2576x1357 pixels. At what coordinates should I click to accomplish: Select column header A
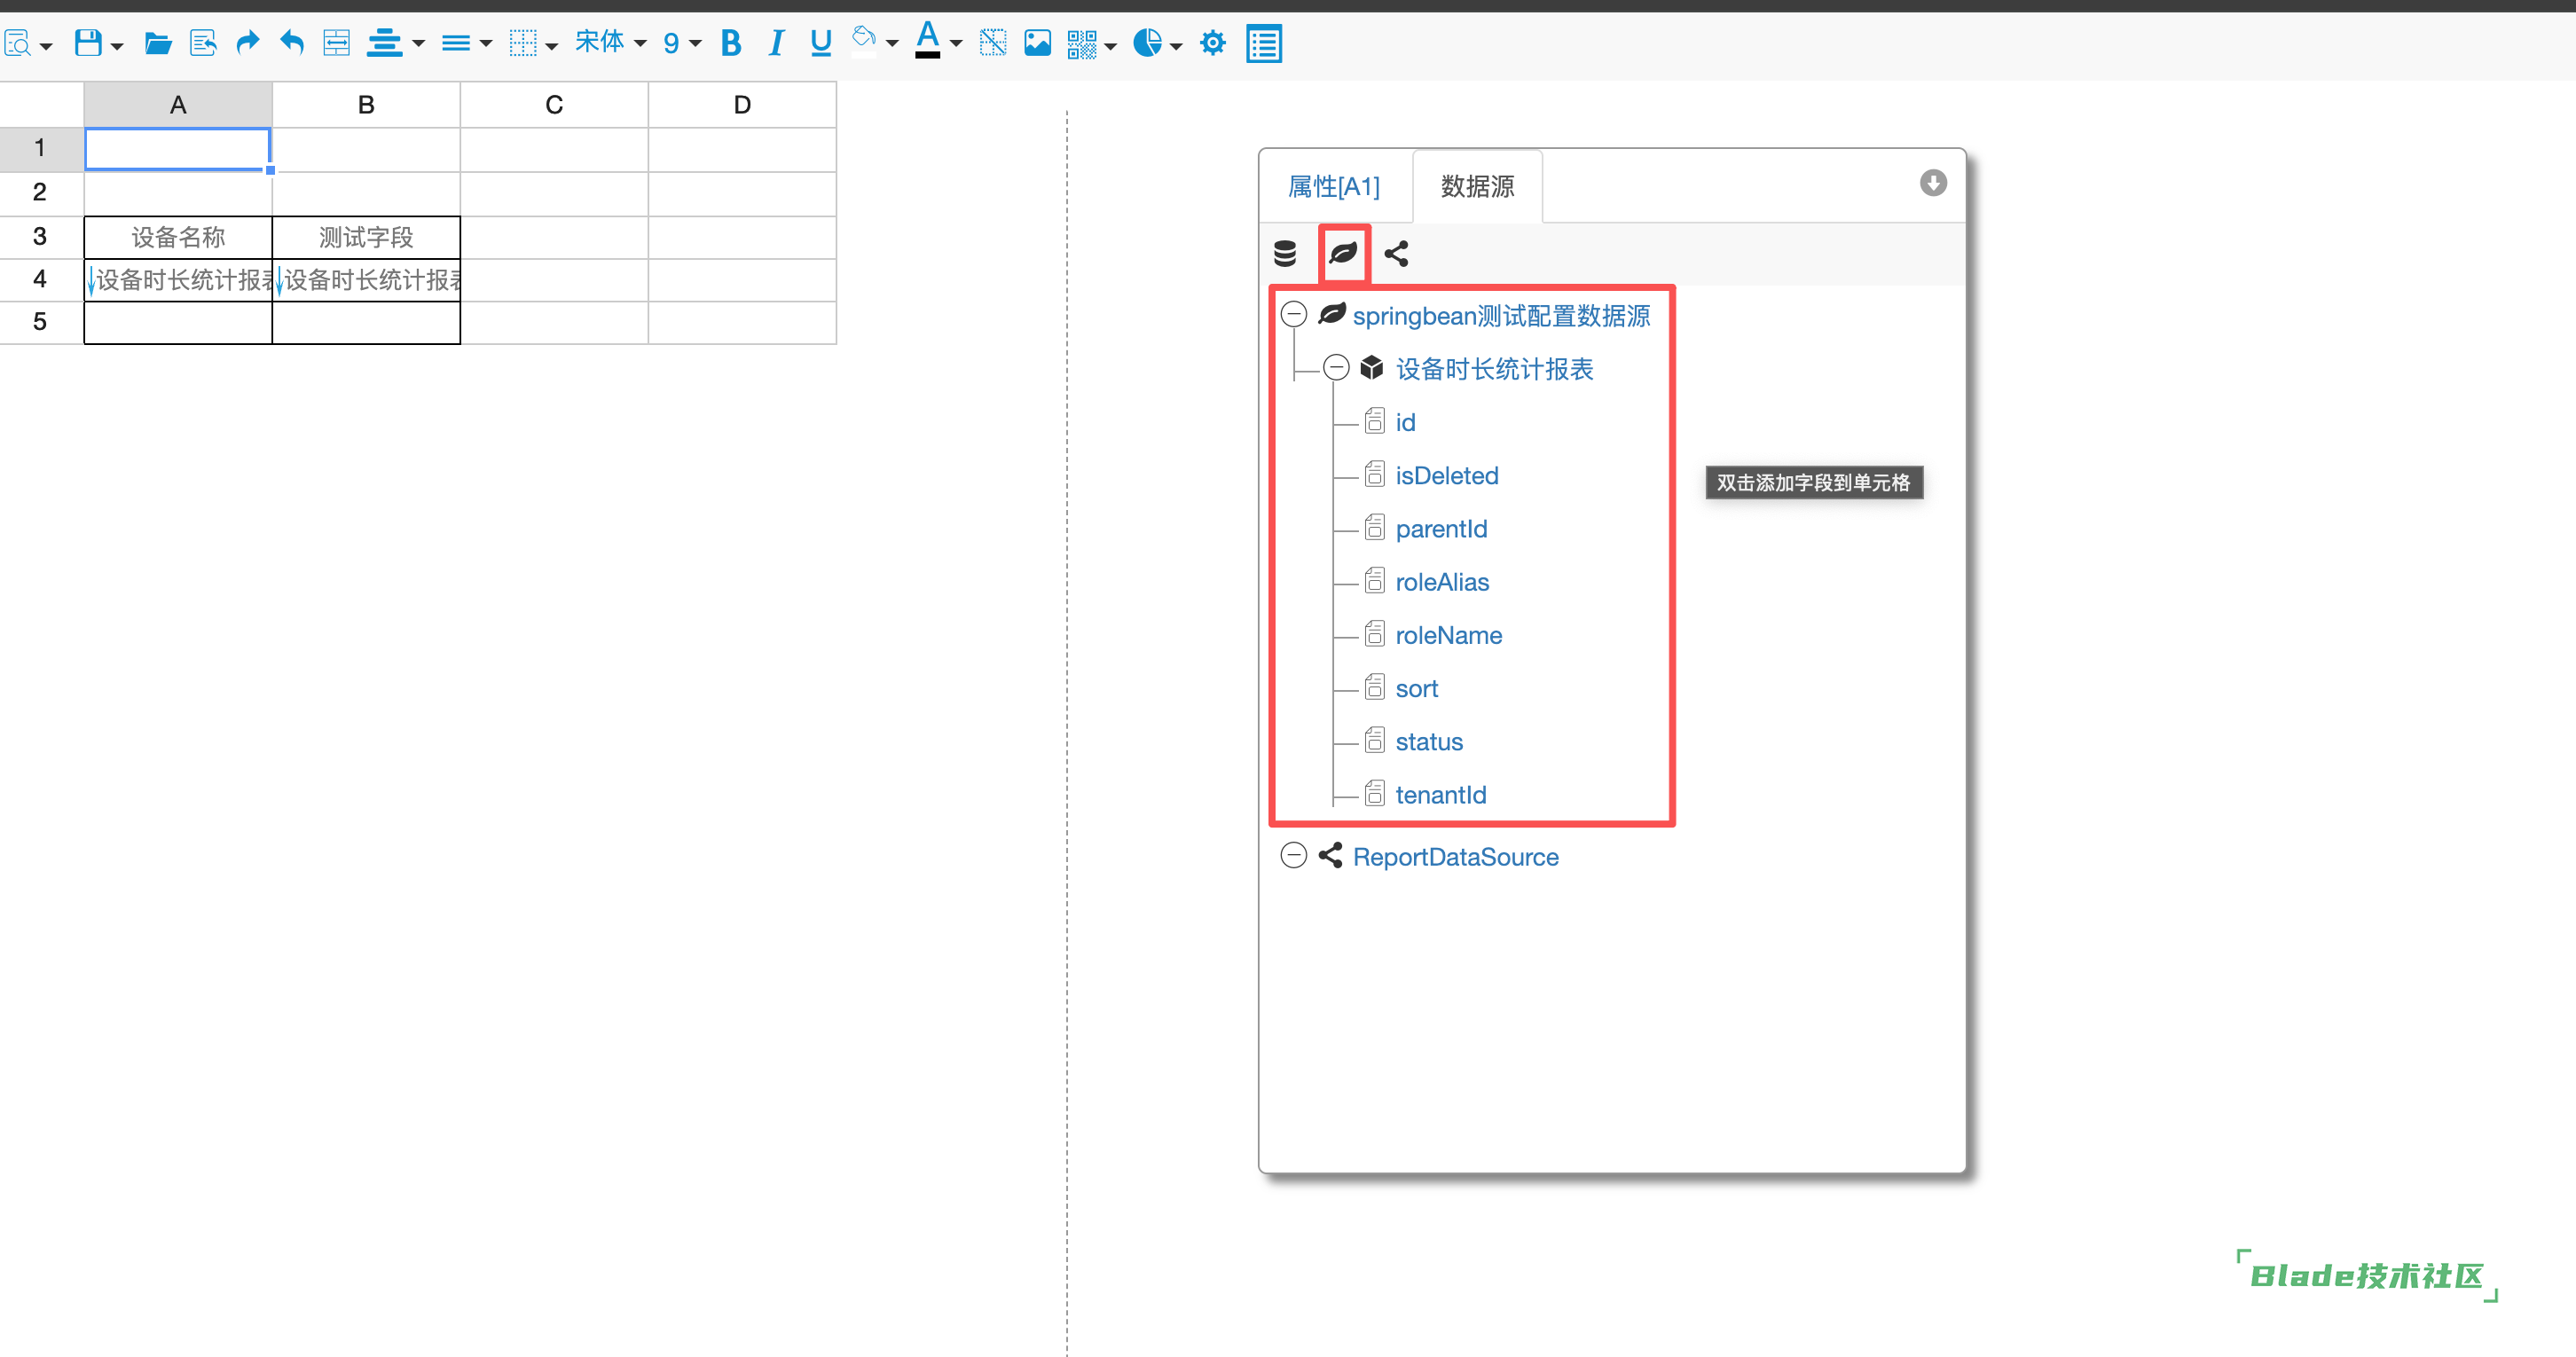point(178,105)
